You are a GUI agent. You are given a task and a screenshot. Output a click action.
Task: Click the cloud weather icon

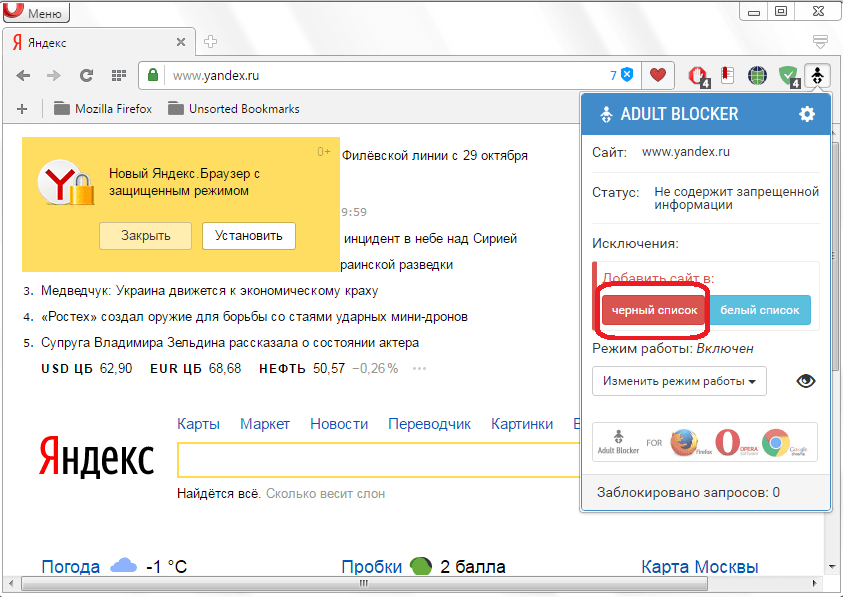[123, 566]
